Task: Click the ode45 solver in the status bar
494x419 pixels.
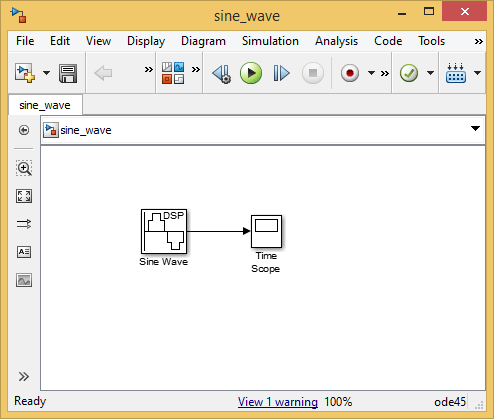Action: coord(450,402)
